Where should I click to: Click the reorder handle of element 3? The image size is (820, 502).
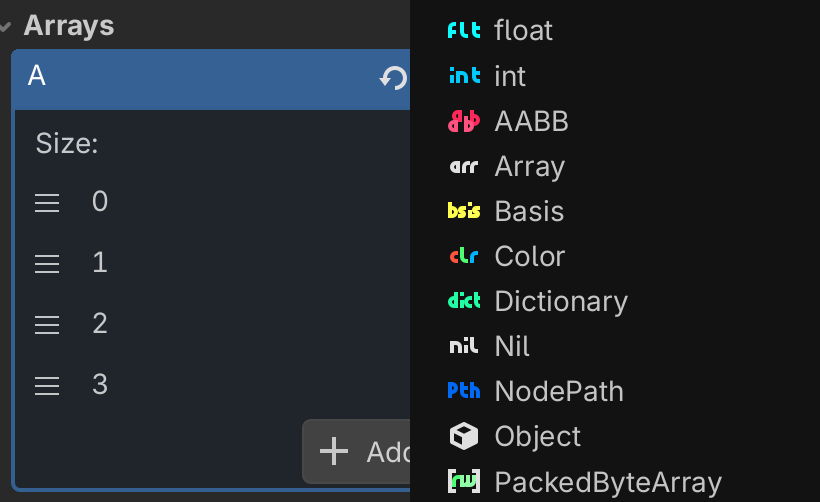[x=48, y=385]
